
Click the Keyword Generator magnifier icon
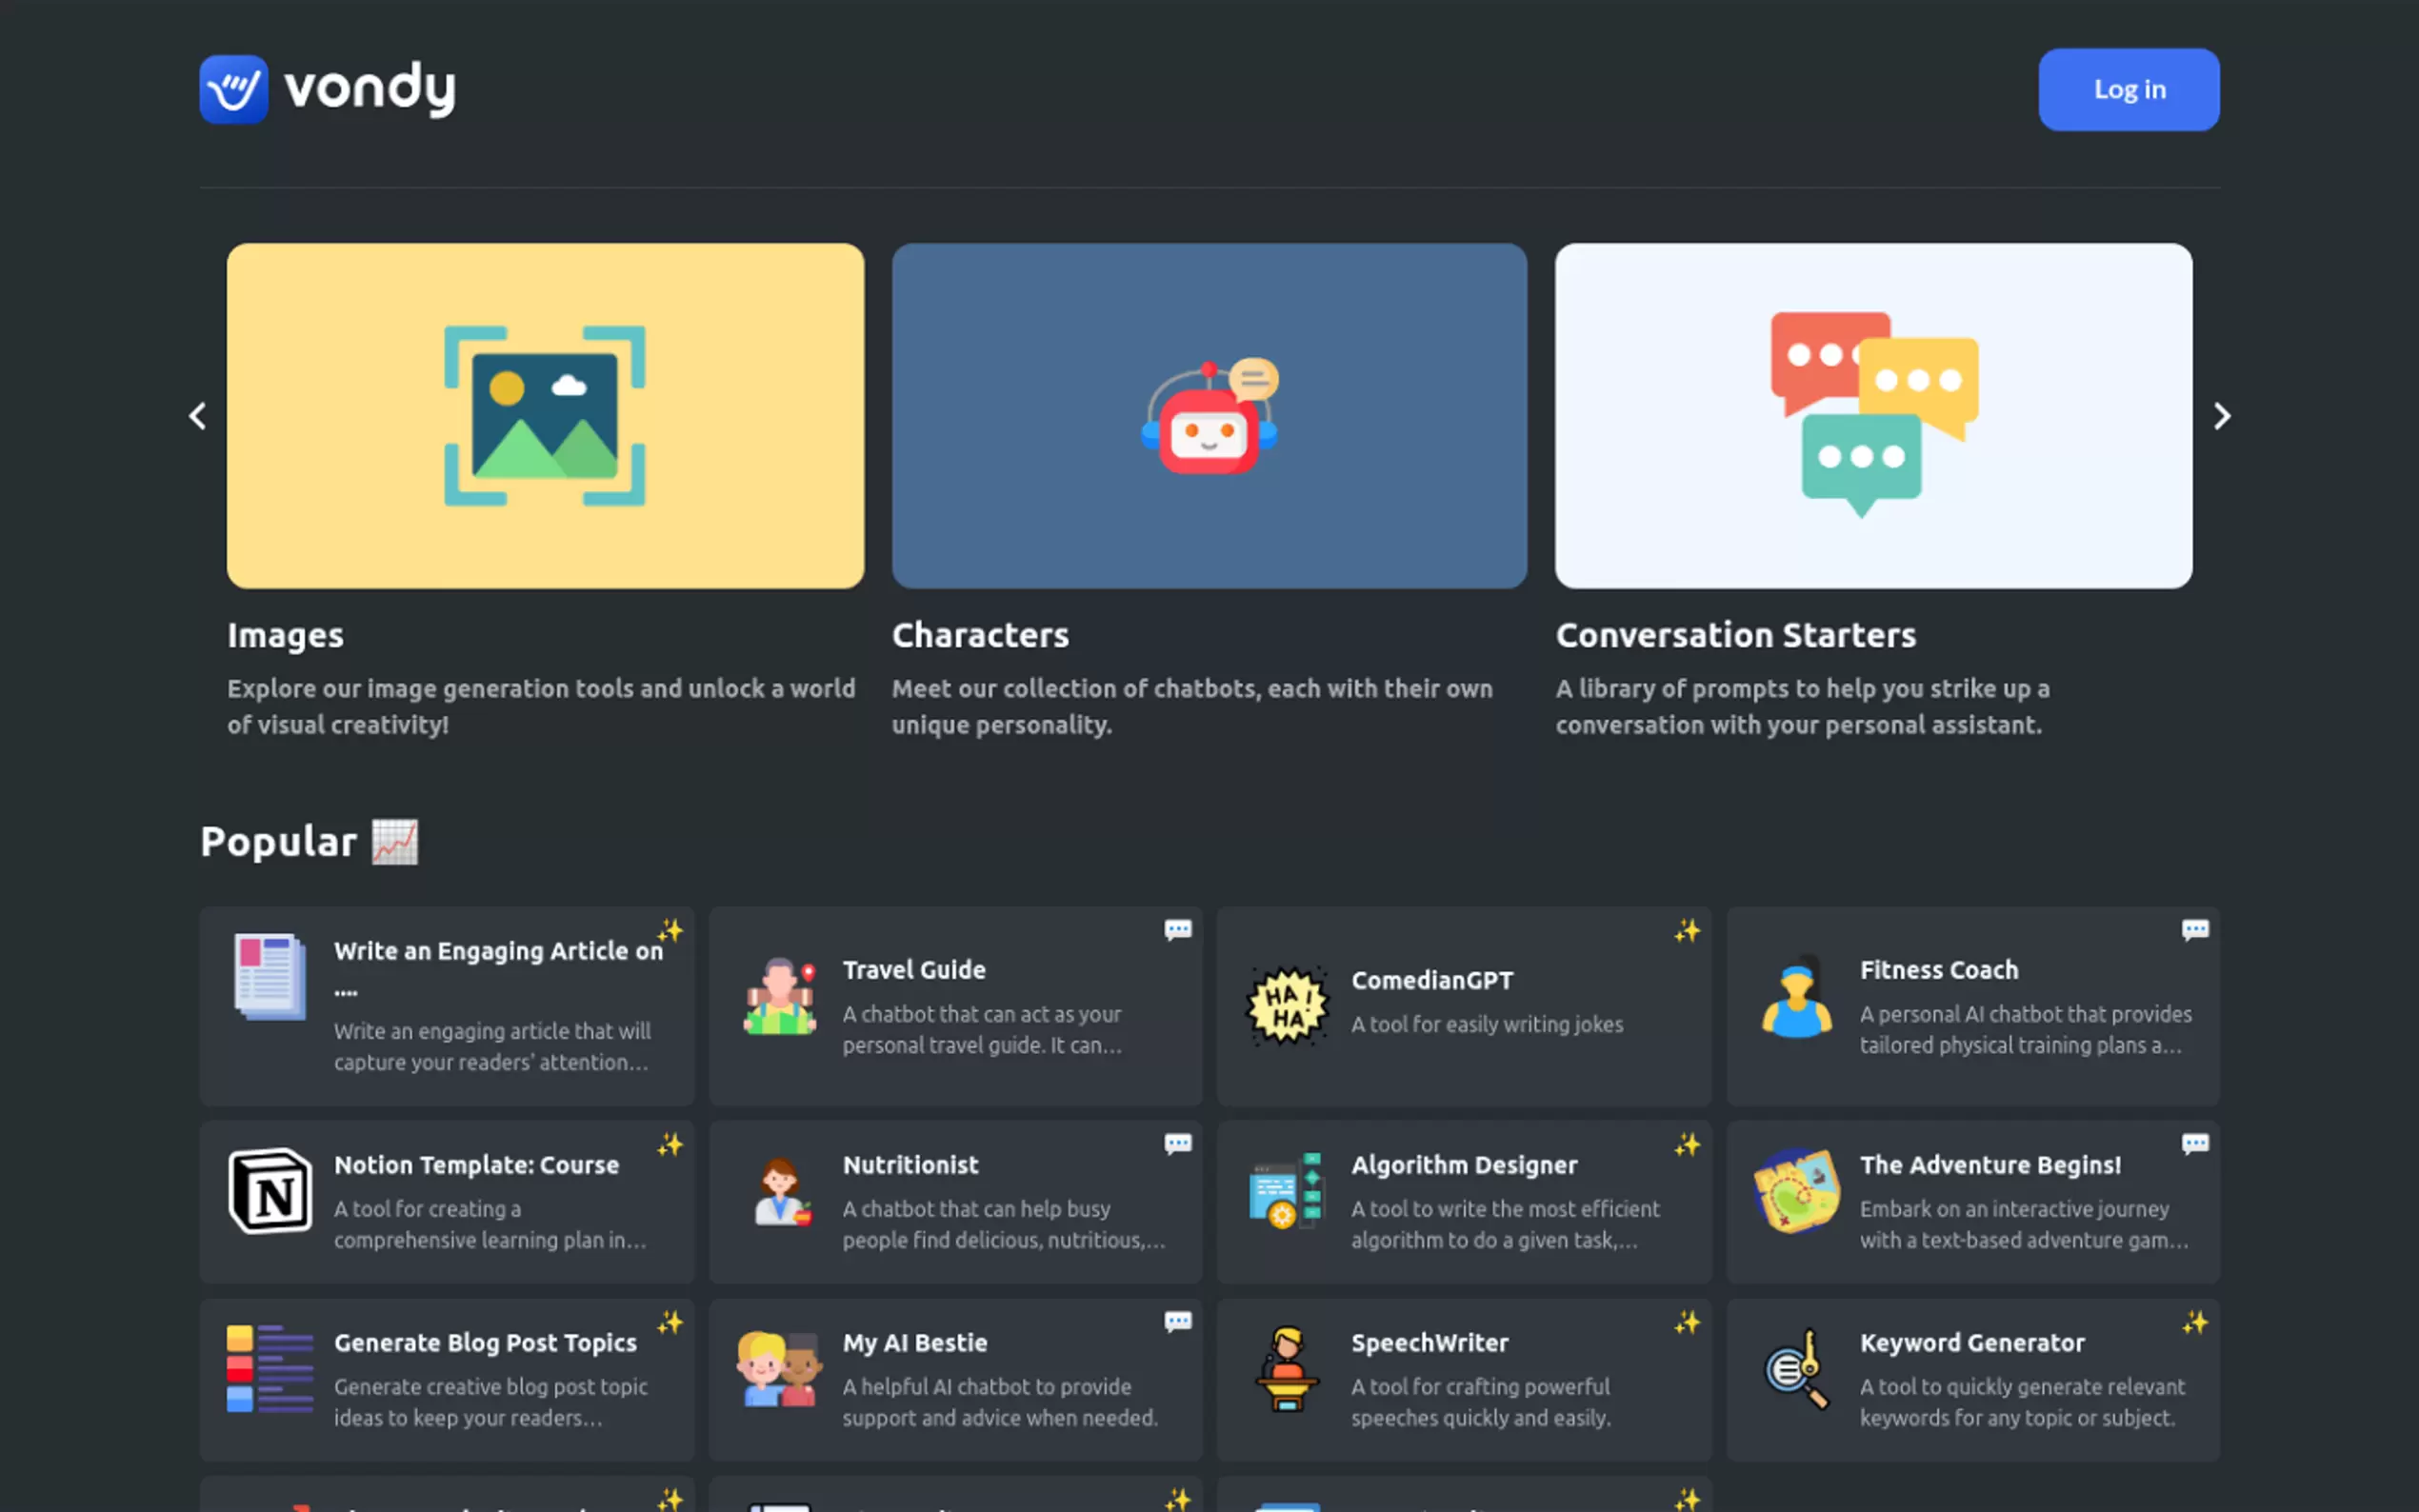click(1796, 1369)
